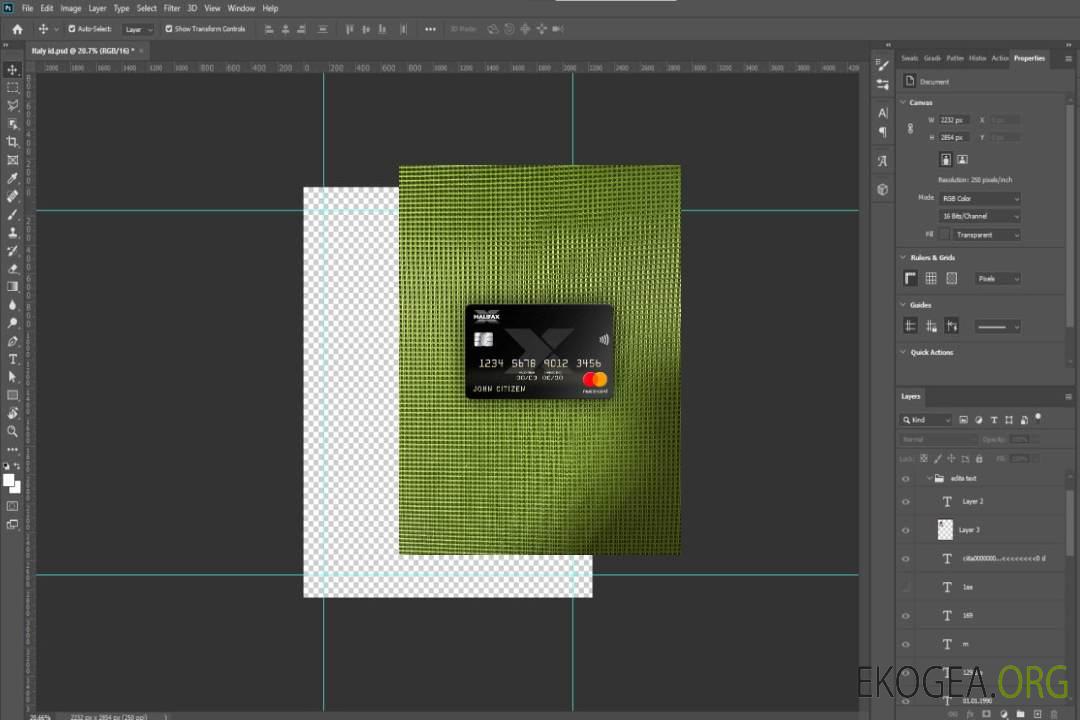This screenshot has height=720, width=1080.
Task: Select the Zoom tool
Action: tap(12, 431)
